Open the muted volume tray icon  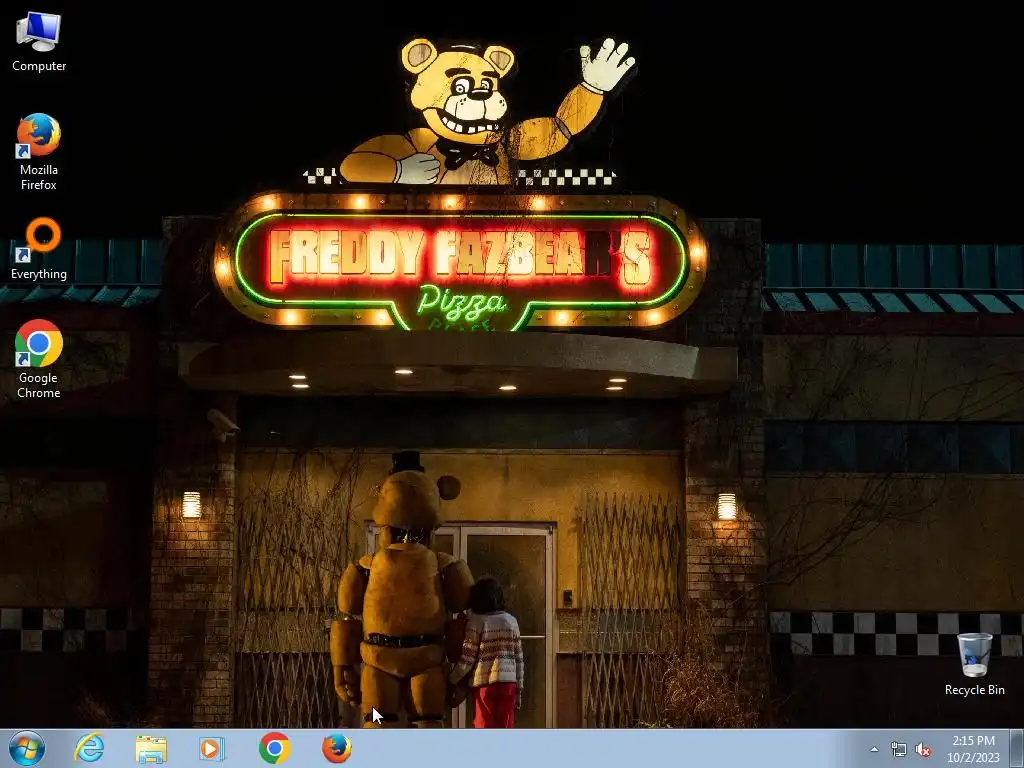pos(923,749)
